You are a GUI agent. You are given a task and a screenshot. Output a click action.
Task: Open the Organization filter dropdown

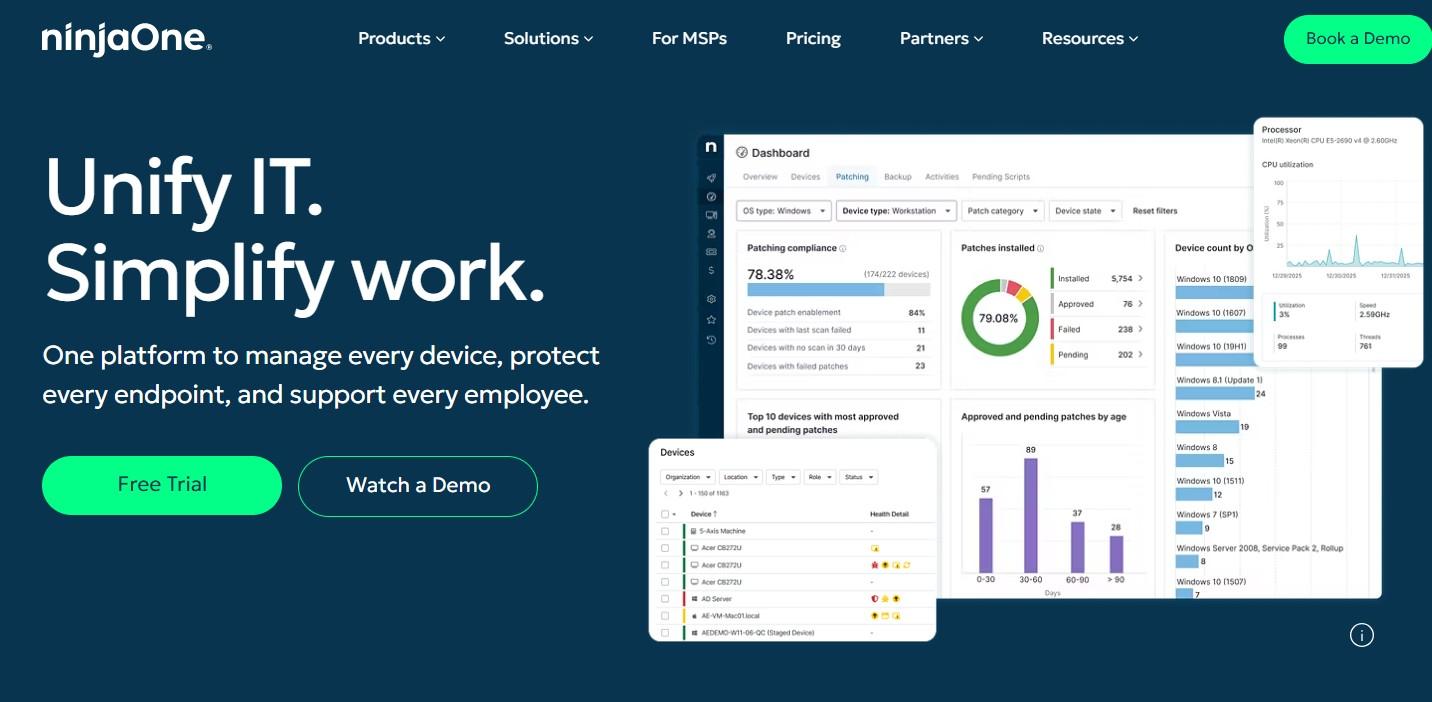(688, 477)
